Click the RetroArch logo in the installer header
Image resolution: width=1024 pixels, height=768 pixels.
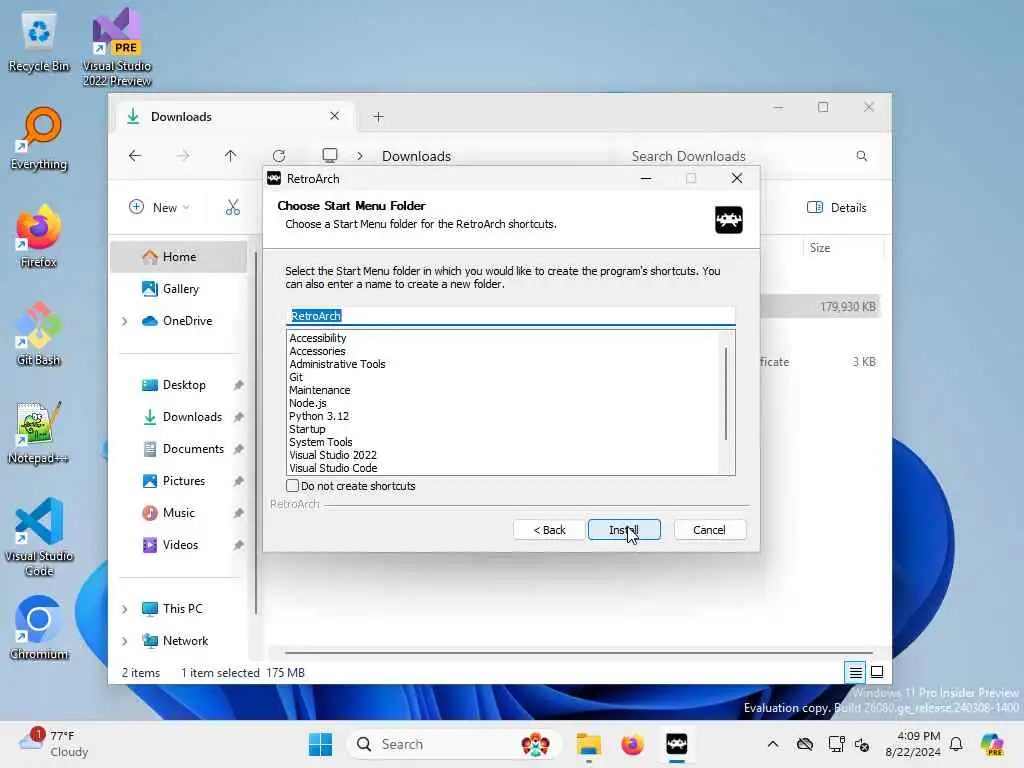pos(729,219)
